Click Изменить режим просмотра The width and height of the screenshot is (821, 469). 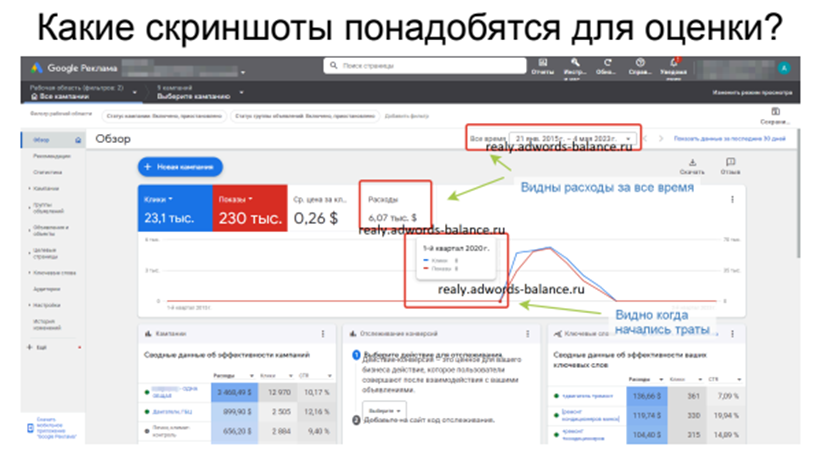(752, 93)
